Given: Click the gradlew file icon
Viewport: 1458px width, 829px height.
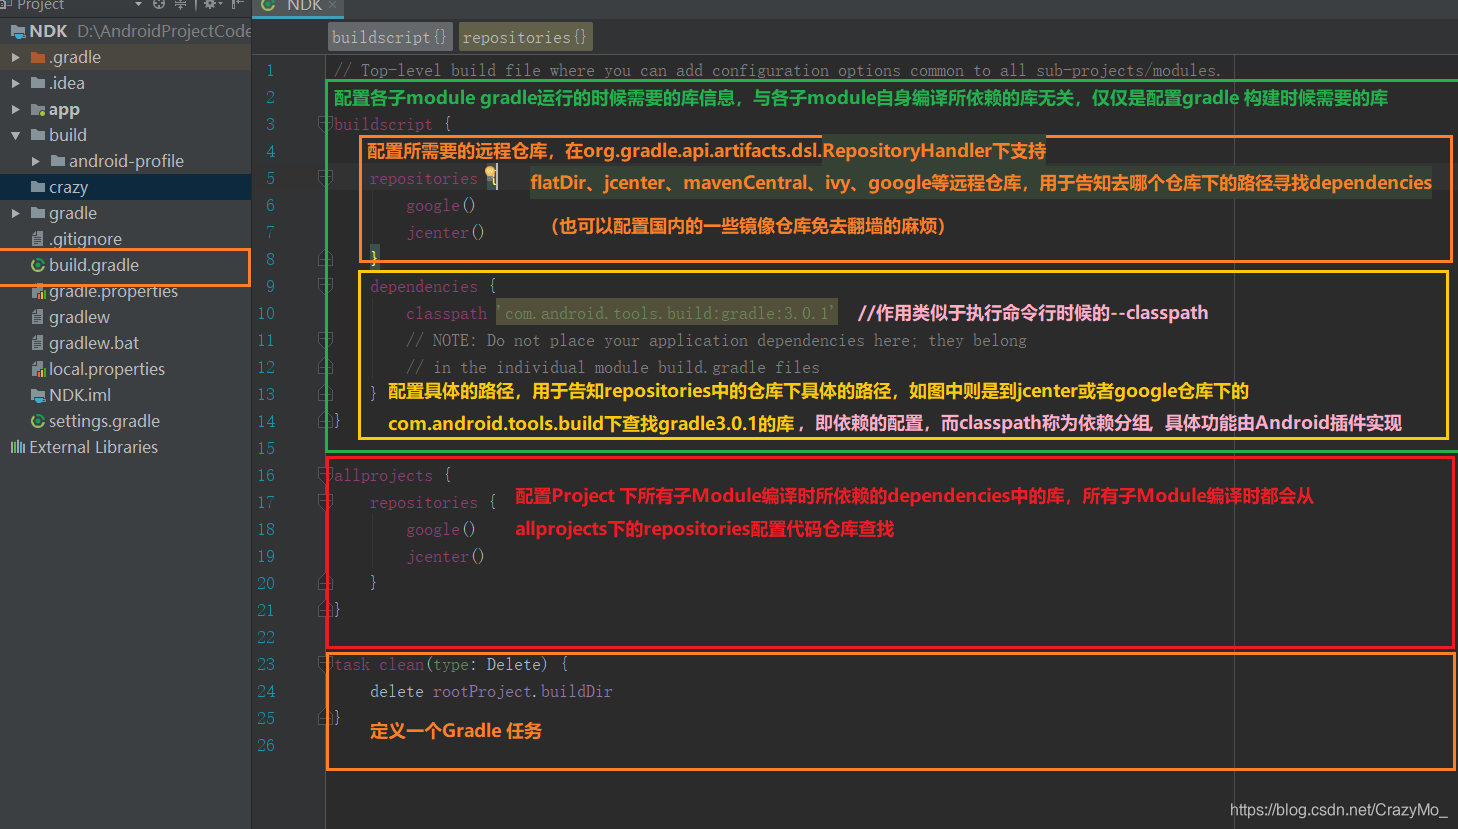Looking at the screenshot, I should click(38, 317).
